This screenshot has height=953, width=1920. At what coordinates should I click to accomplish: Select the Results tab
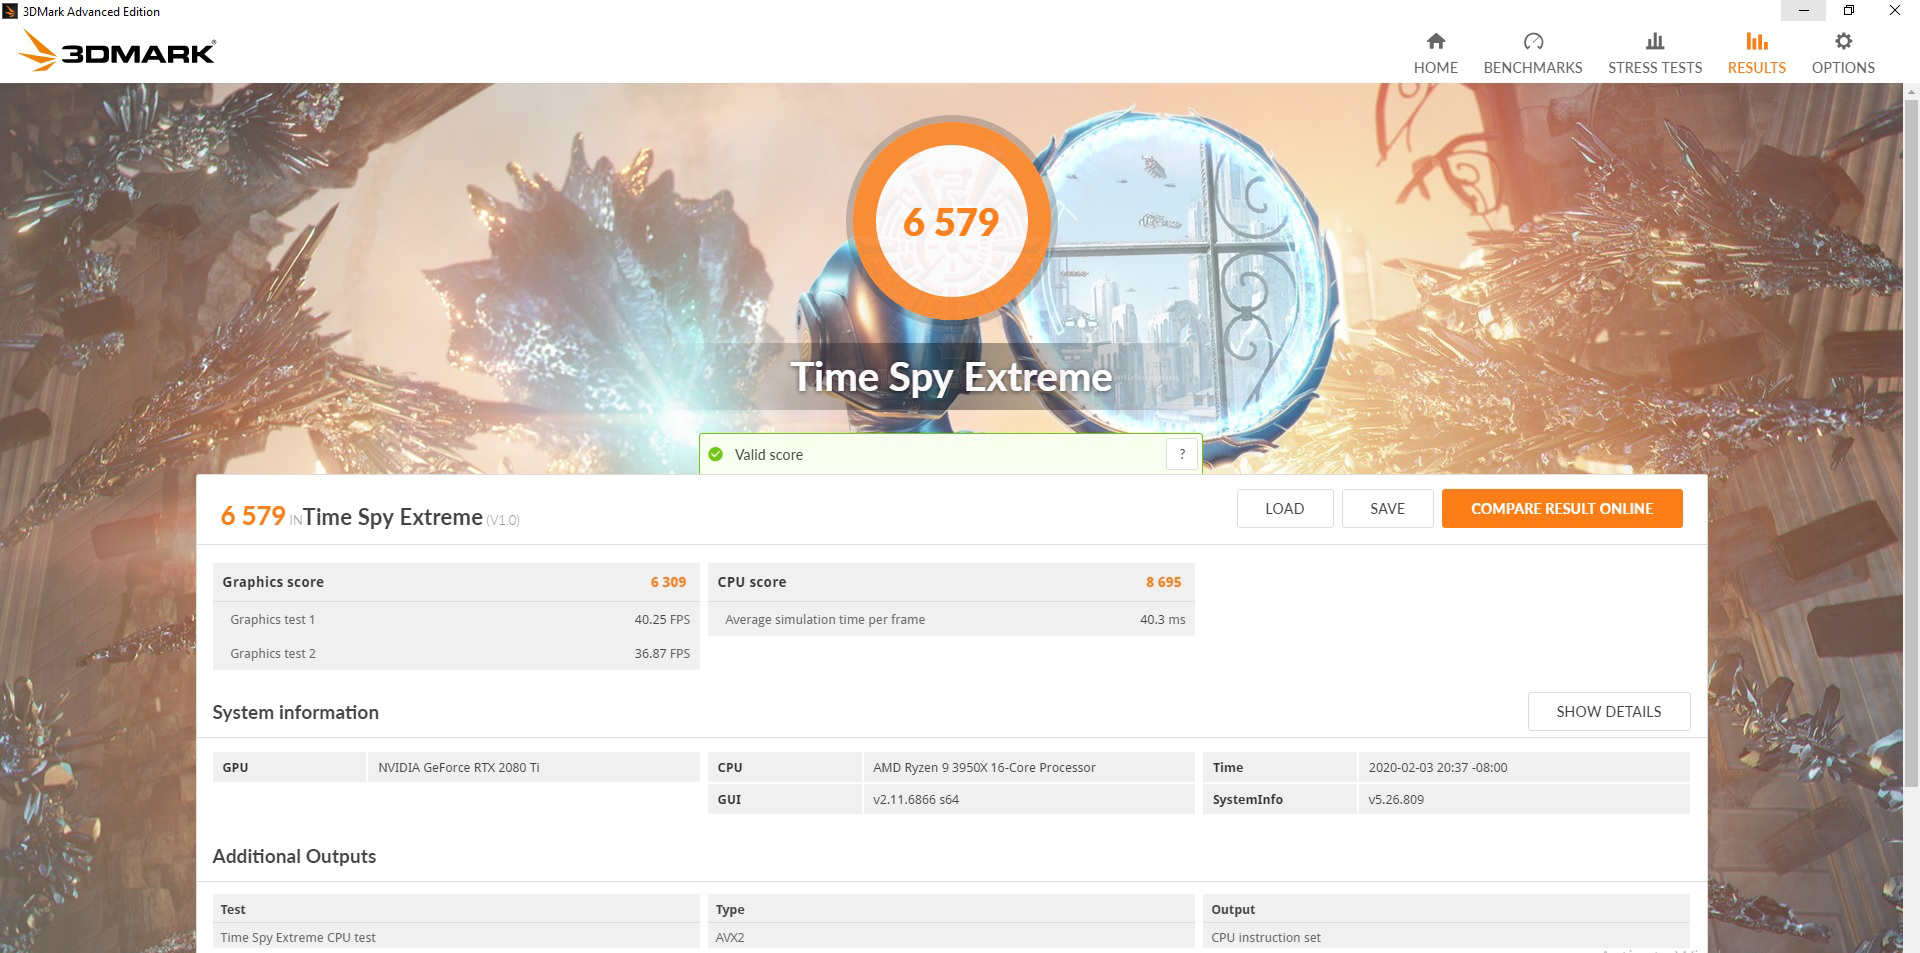pos(1757,54)
